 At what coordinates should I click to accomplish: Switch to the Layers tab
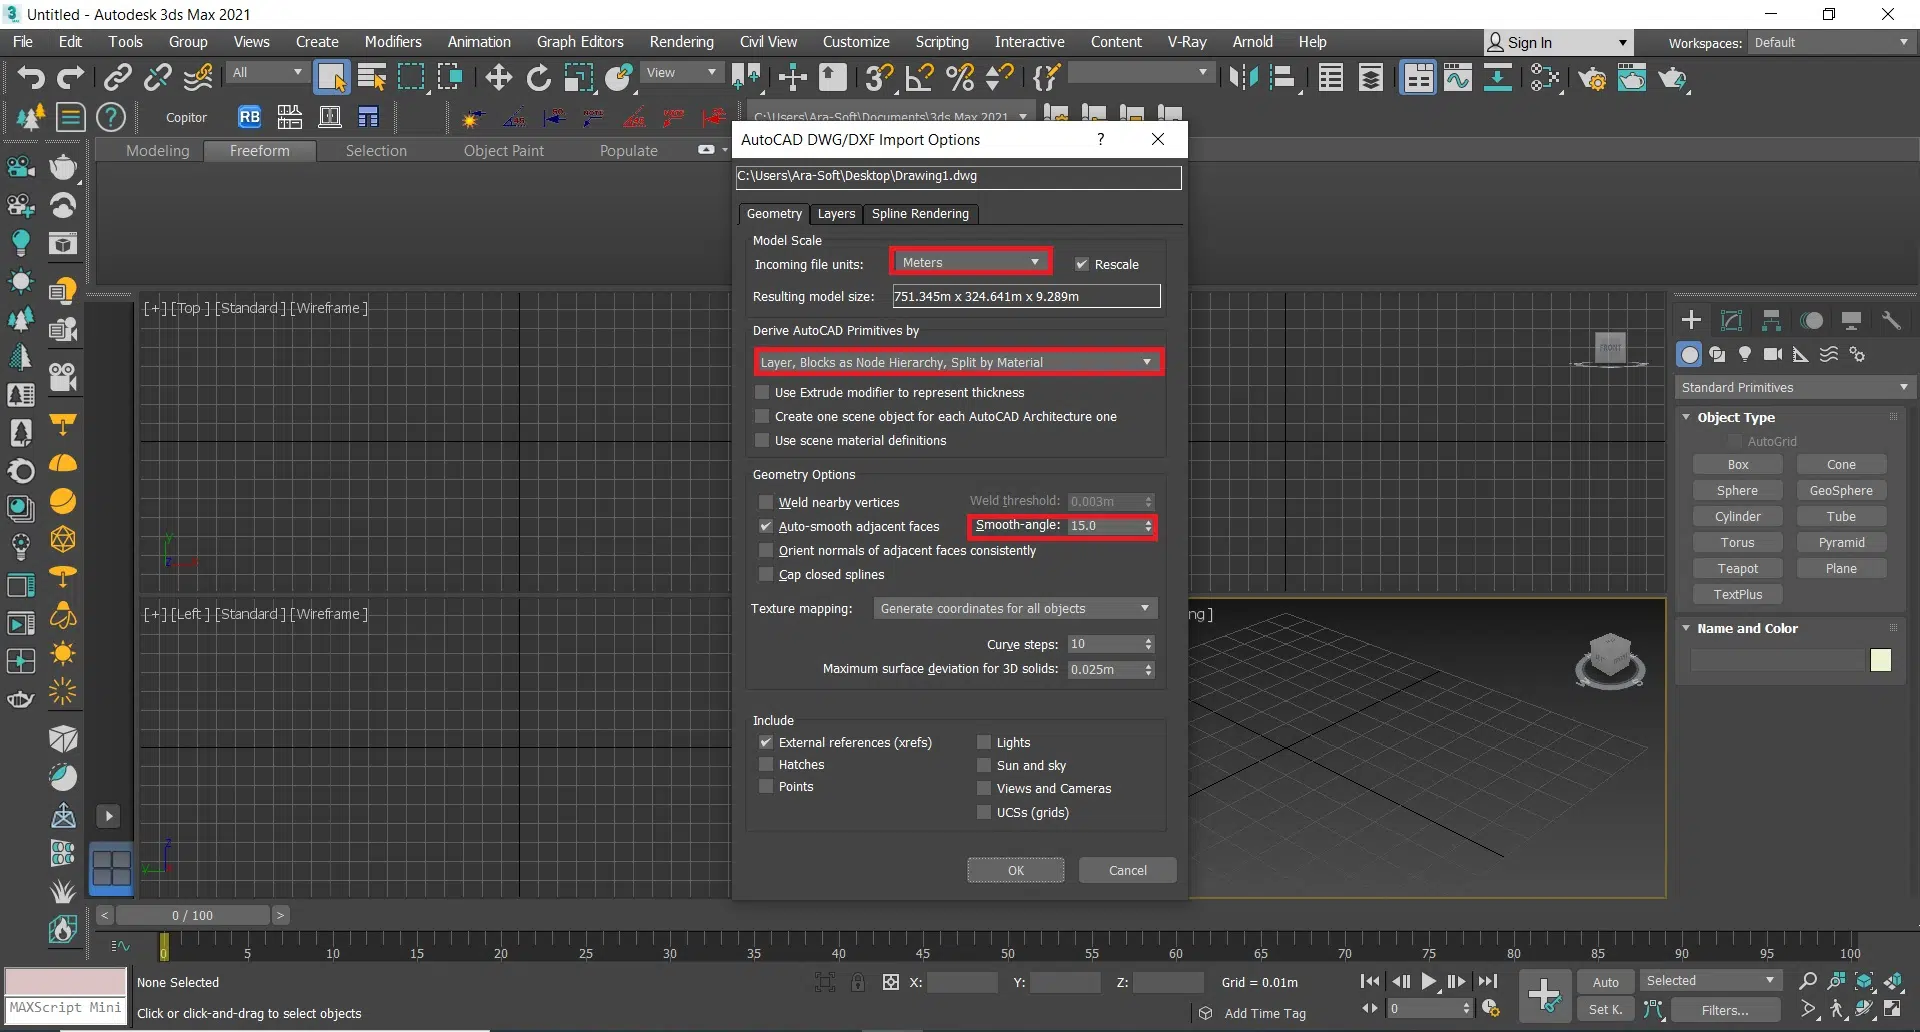pyautogui.click(x=836, y=214)
